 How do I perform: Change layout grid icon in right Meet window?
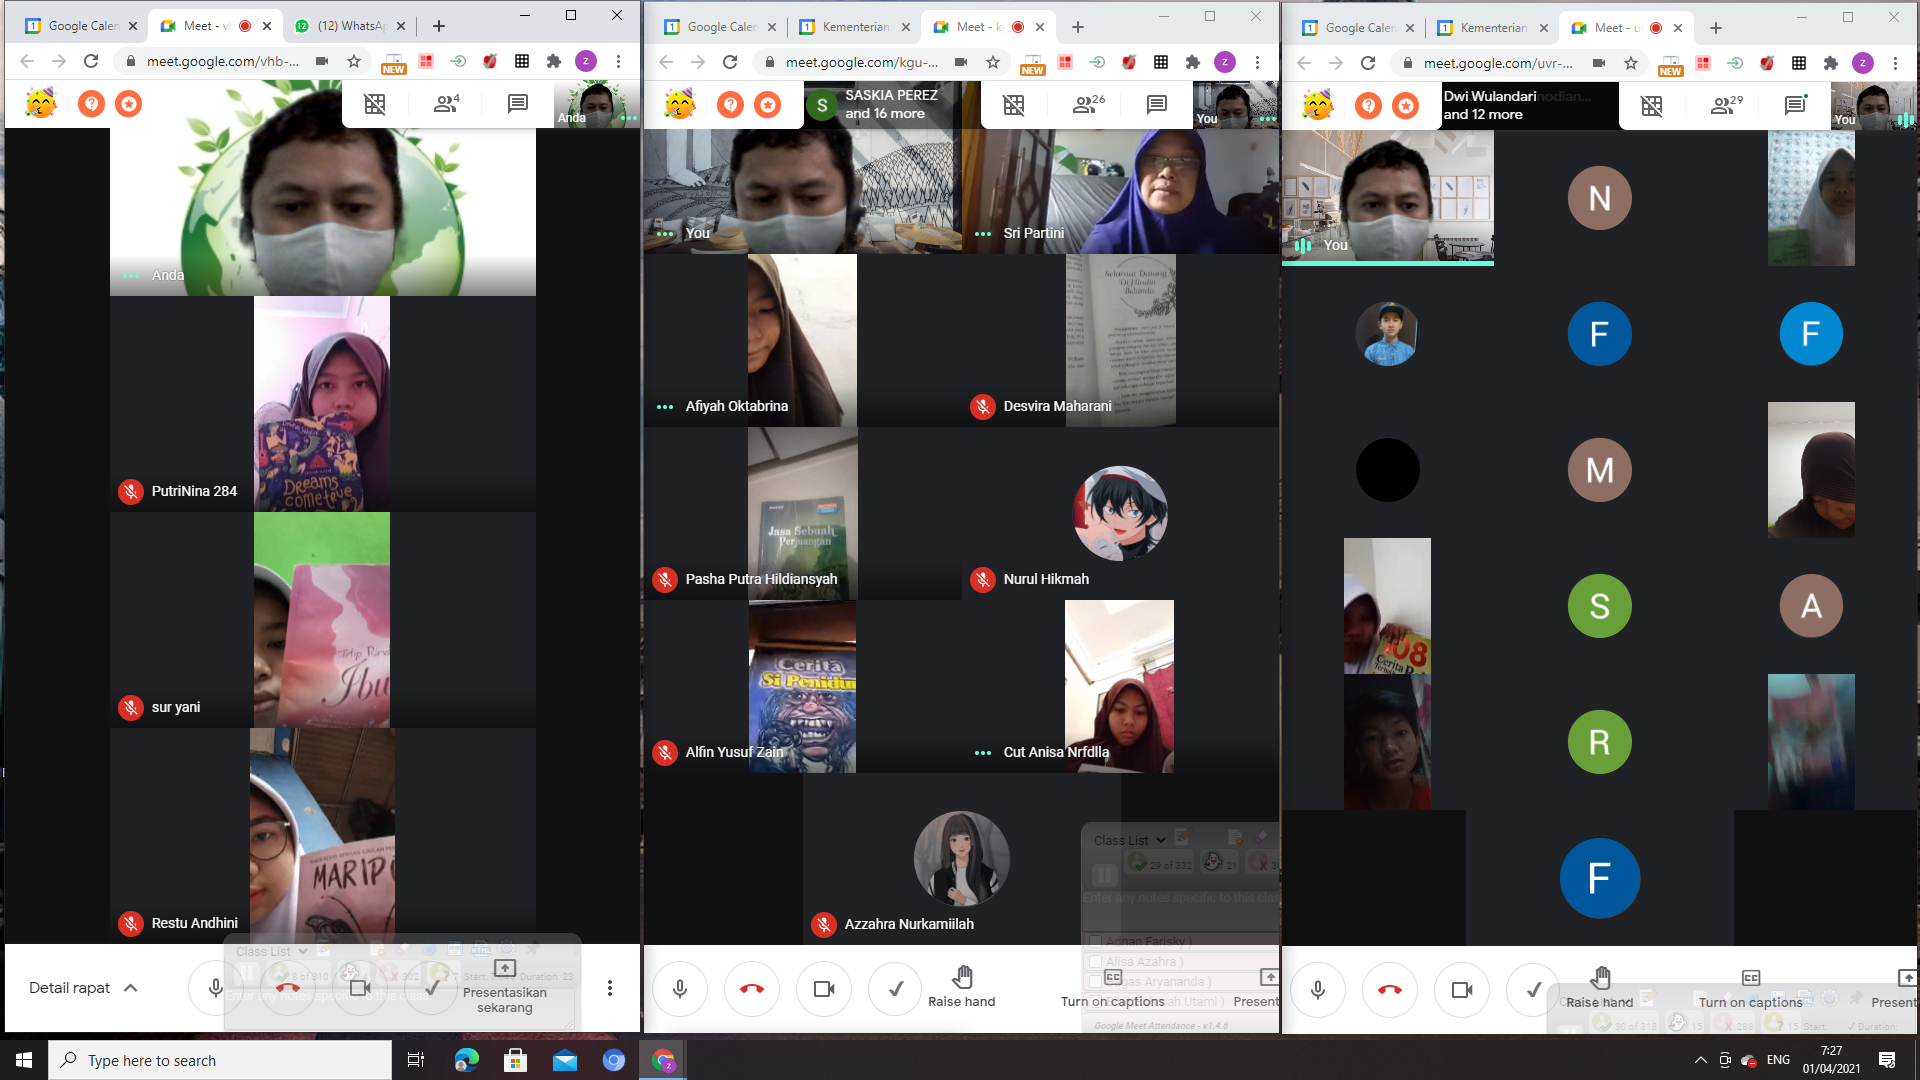(1651, 105)
